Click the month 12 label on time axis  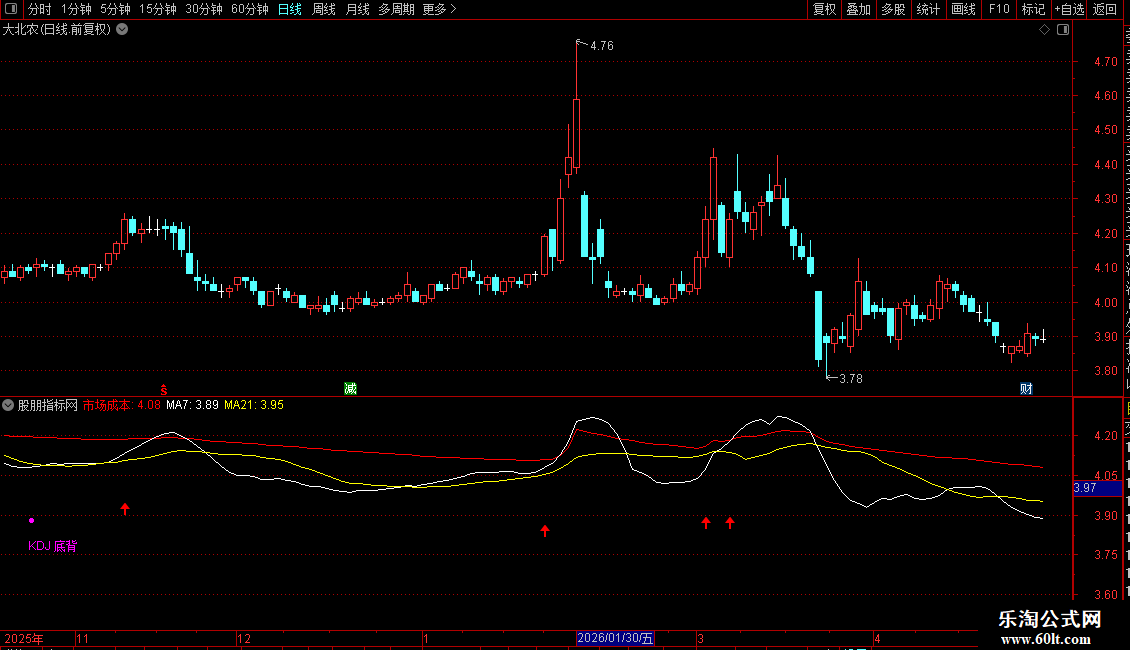pos(244,638)
